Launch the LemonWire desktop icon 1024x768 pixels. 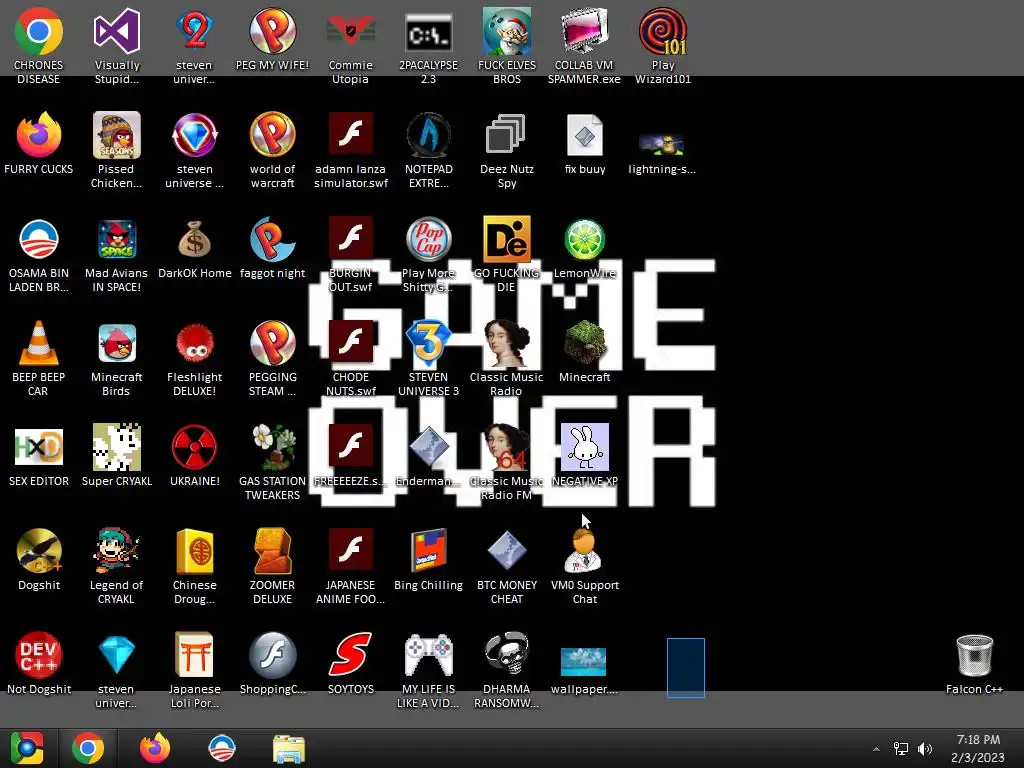(584, 239)
